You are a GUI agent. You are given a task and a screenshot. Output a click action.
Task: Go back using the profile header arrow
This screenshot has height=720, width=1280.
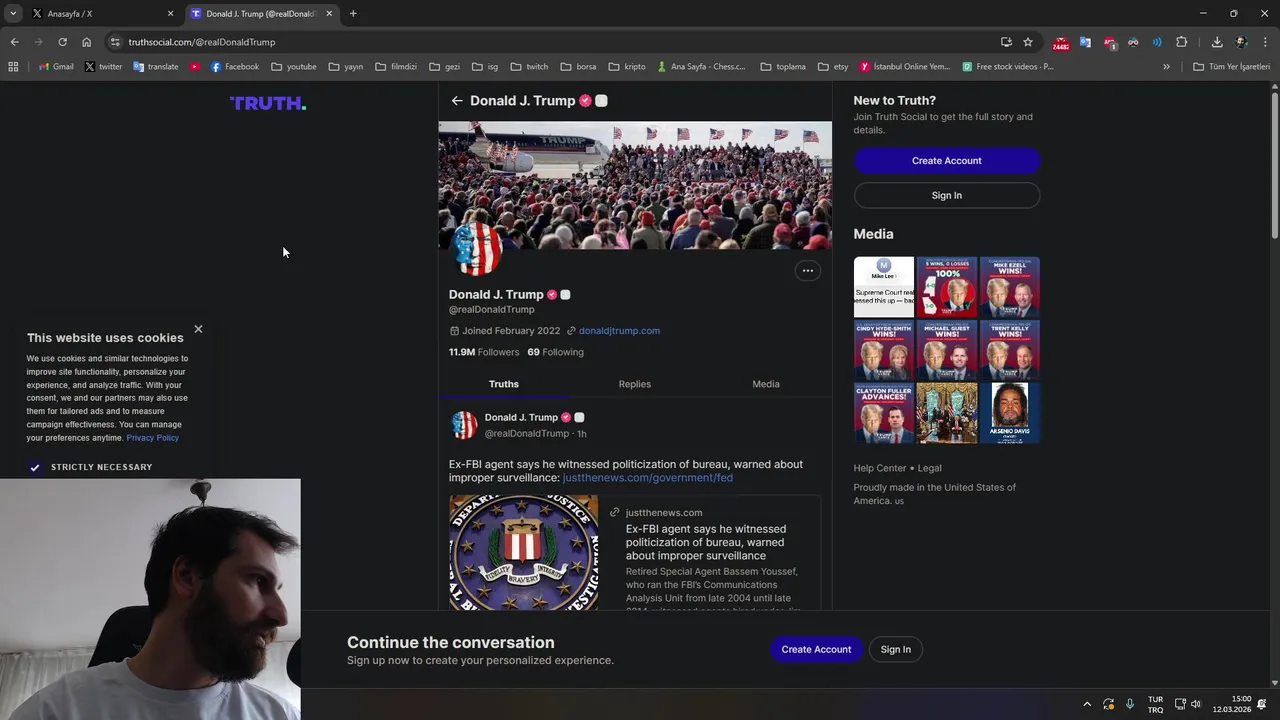(x=457, y=101)
